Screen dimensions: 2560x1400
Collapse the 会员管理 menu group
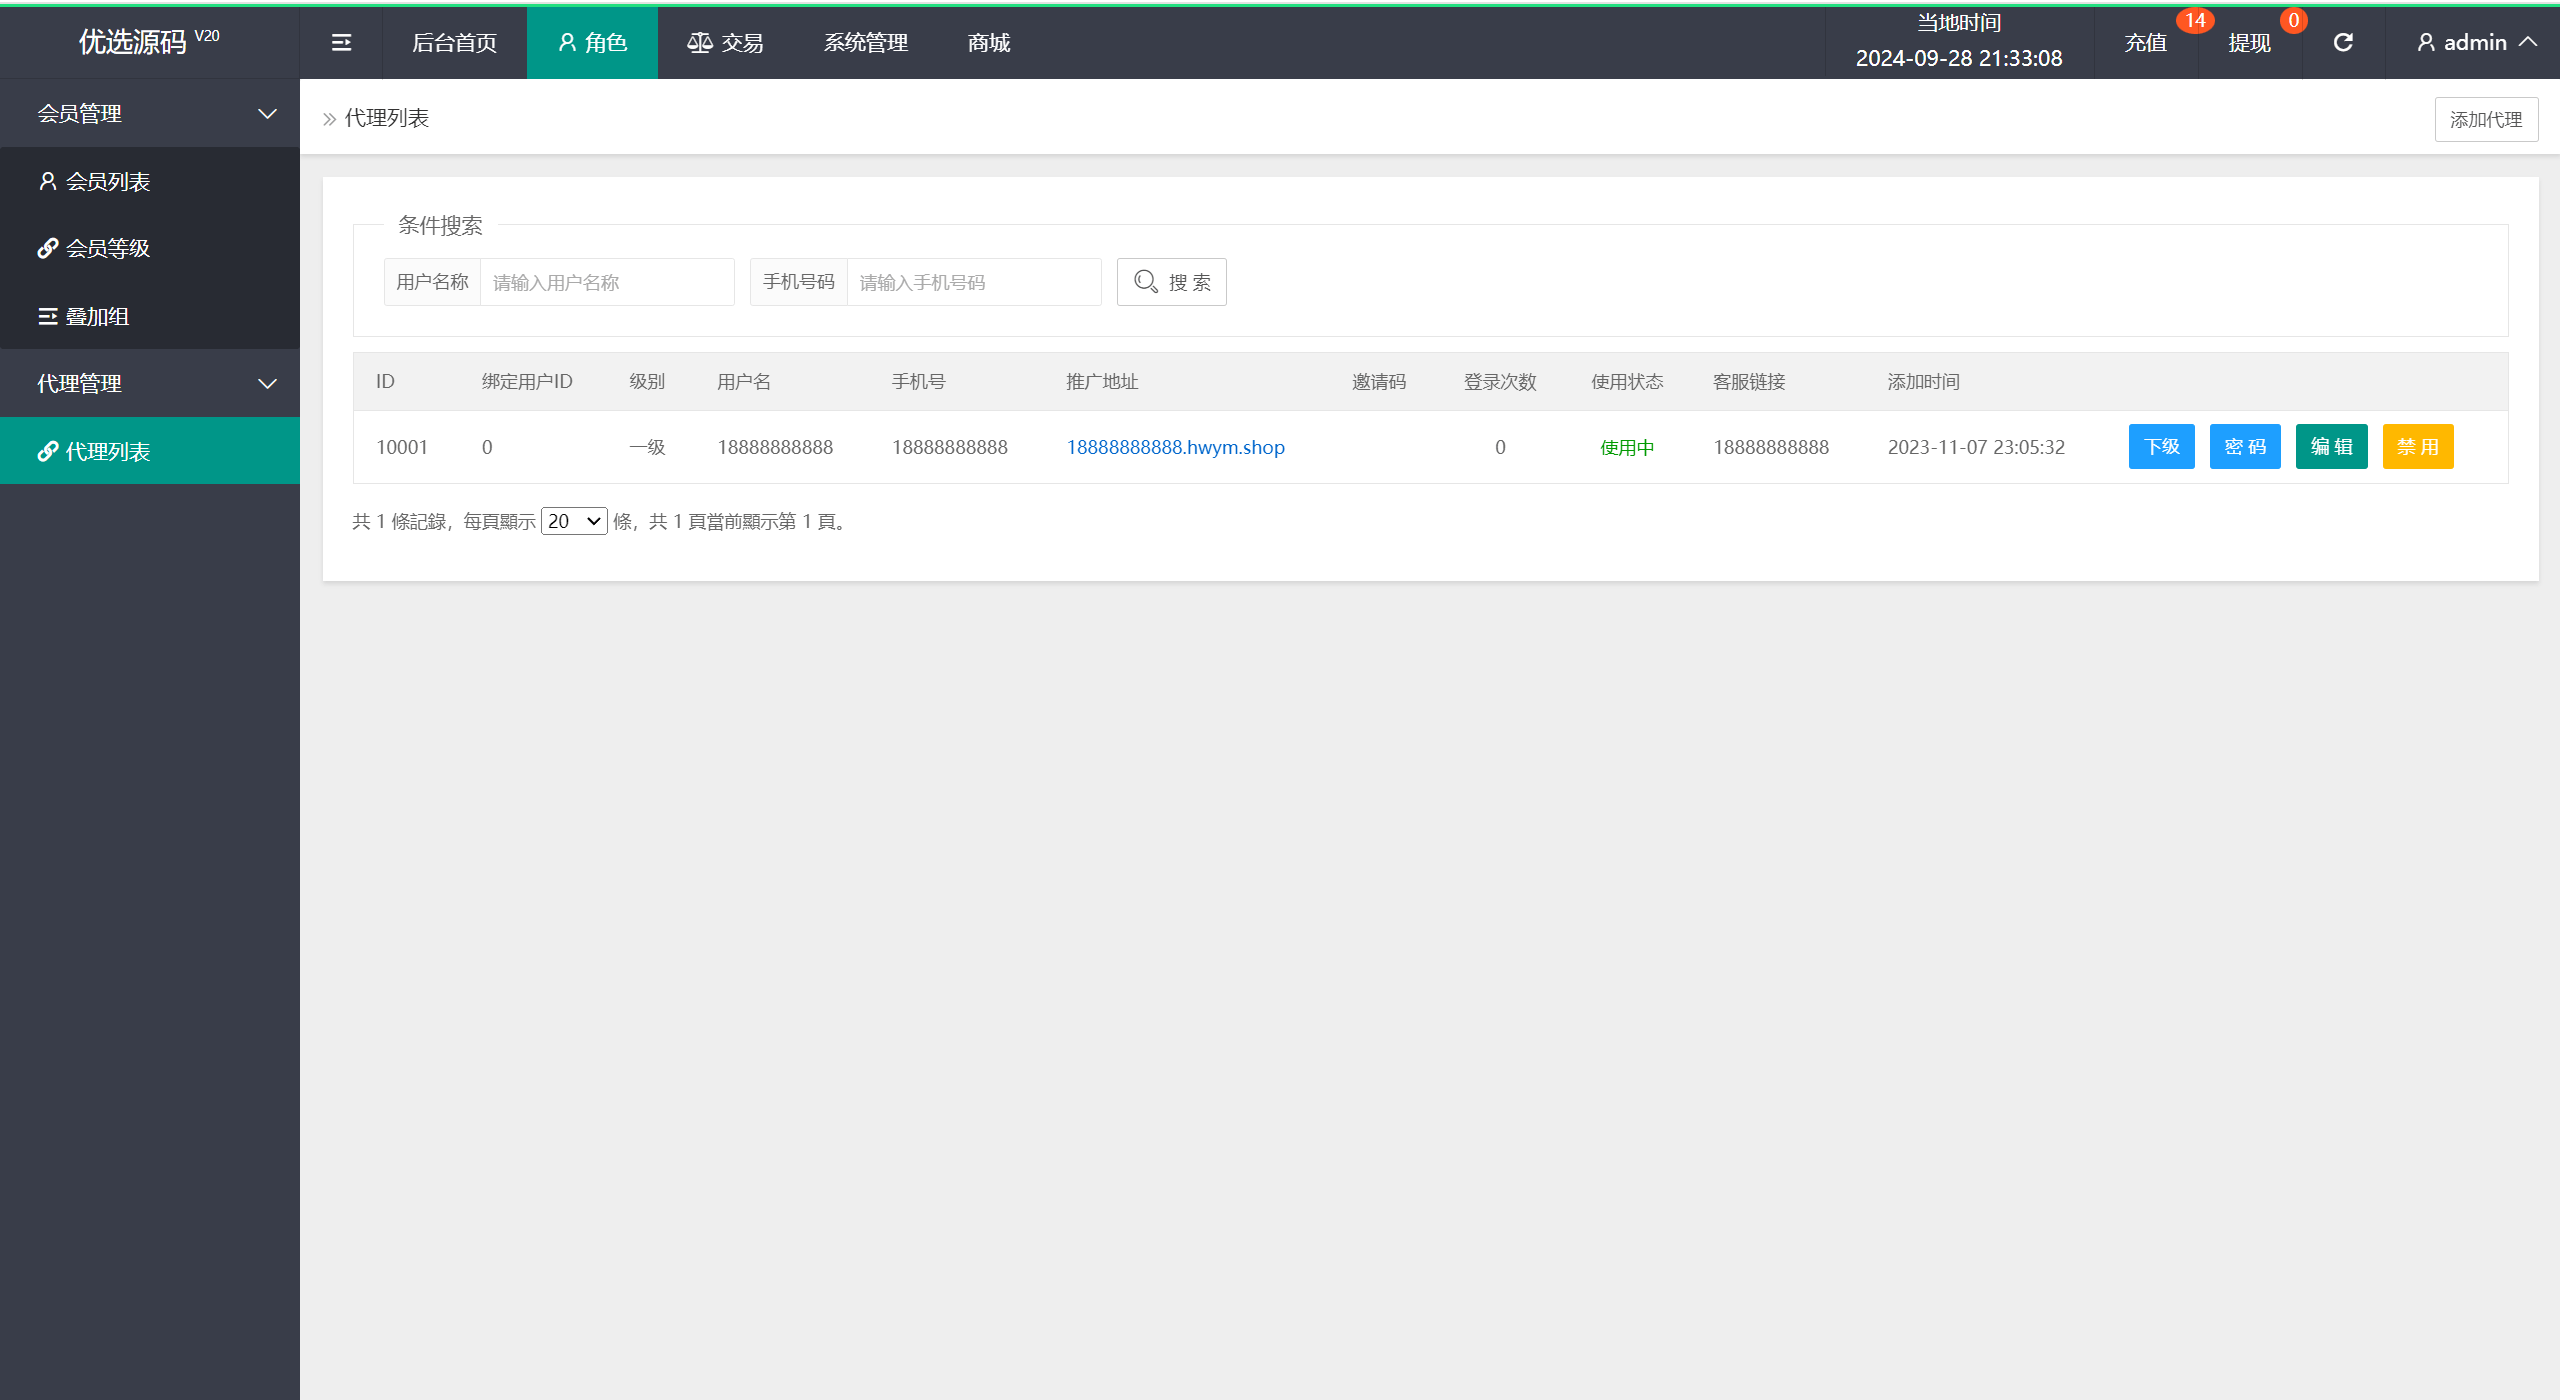150,114
